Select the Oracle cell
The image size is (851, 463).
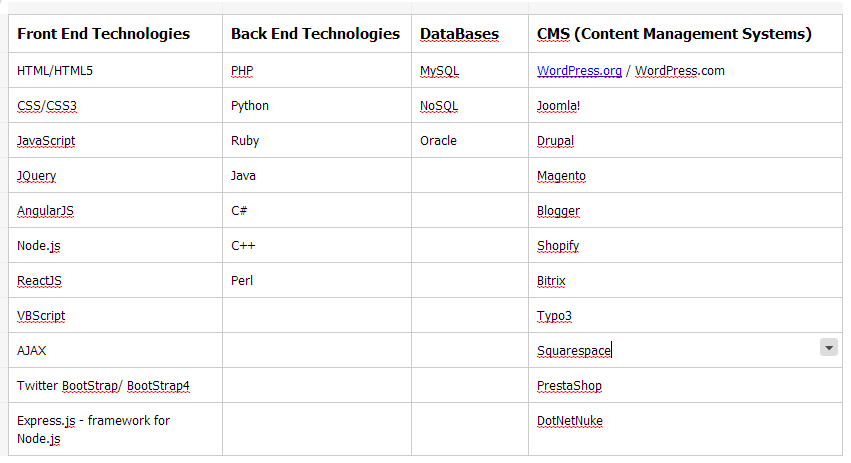pyautogui.click(x=470, y=141)
